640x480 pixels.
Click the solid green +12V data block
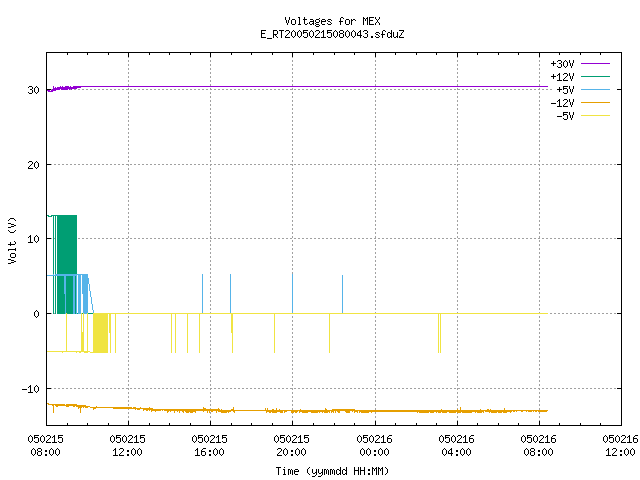pos(67,264)
